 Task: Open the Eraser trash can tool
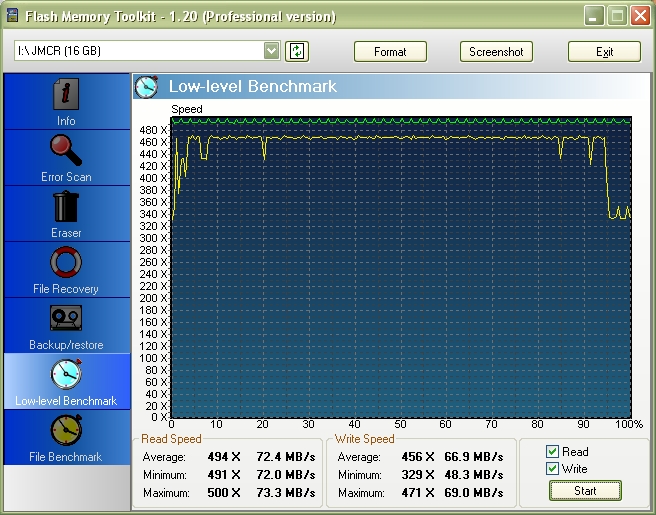66,207
